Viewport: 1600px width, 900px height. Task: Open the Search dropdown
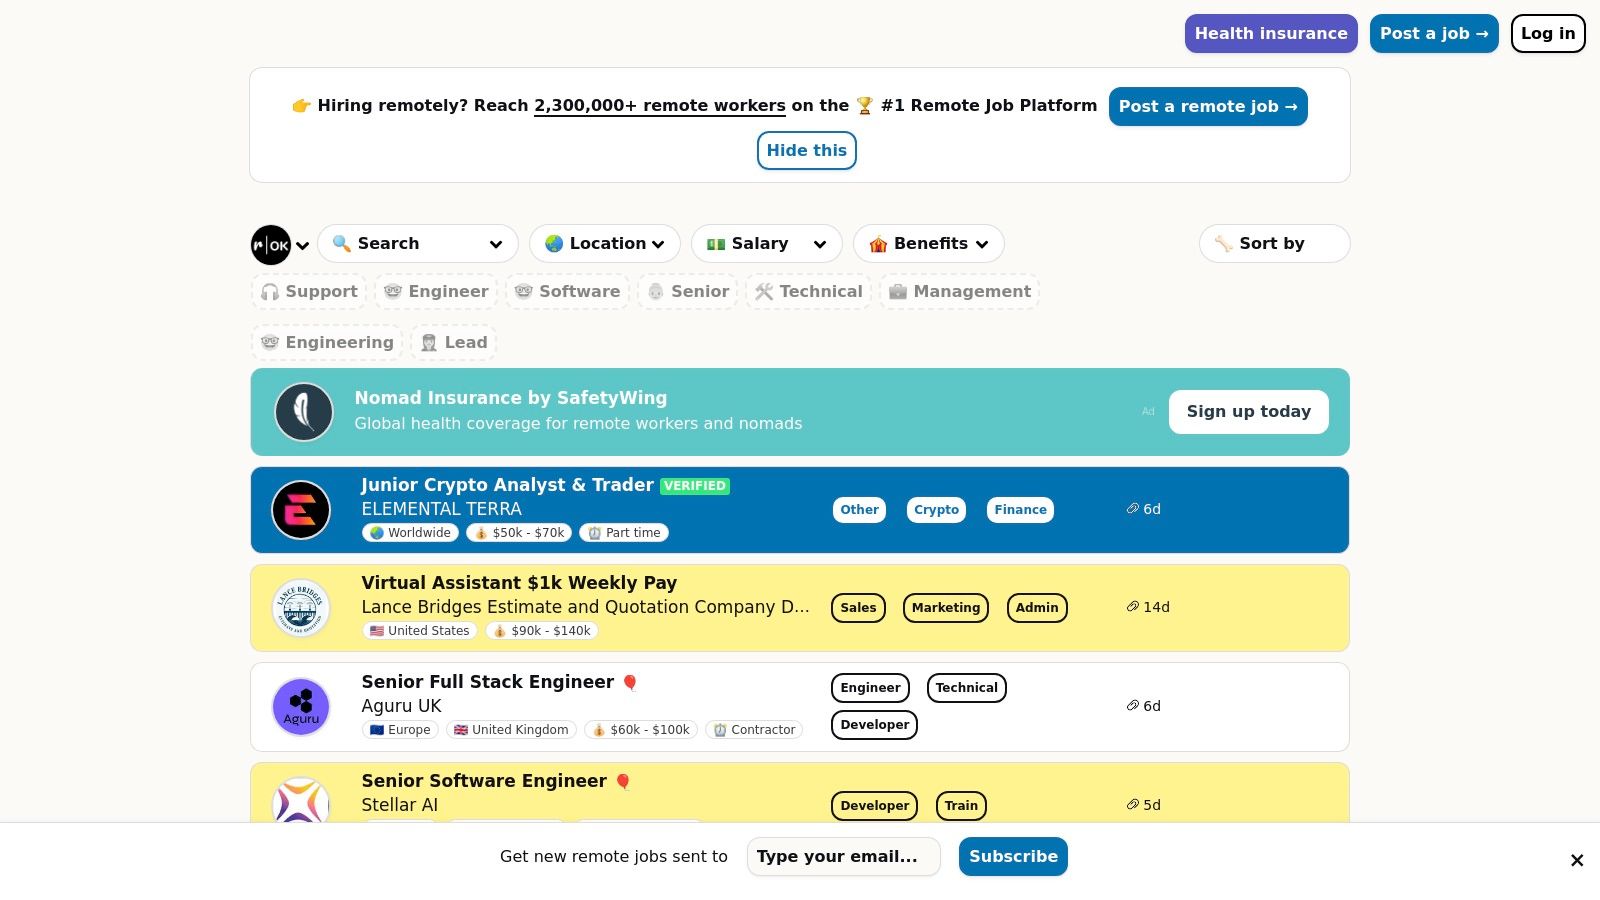[418, 244]
